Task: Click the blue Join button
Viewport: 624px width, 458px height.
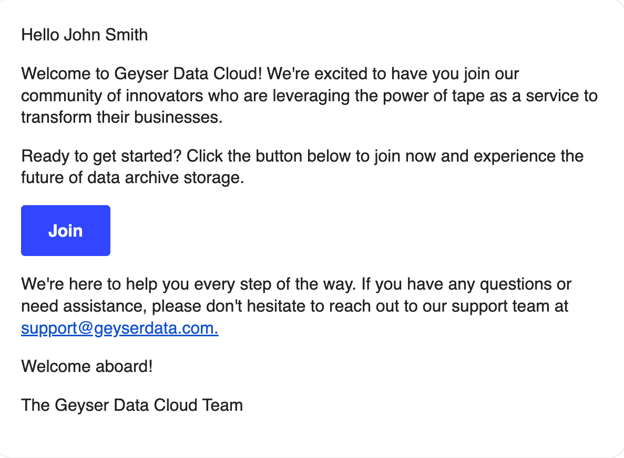Action: (x=65, y=231)
